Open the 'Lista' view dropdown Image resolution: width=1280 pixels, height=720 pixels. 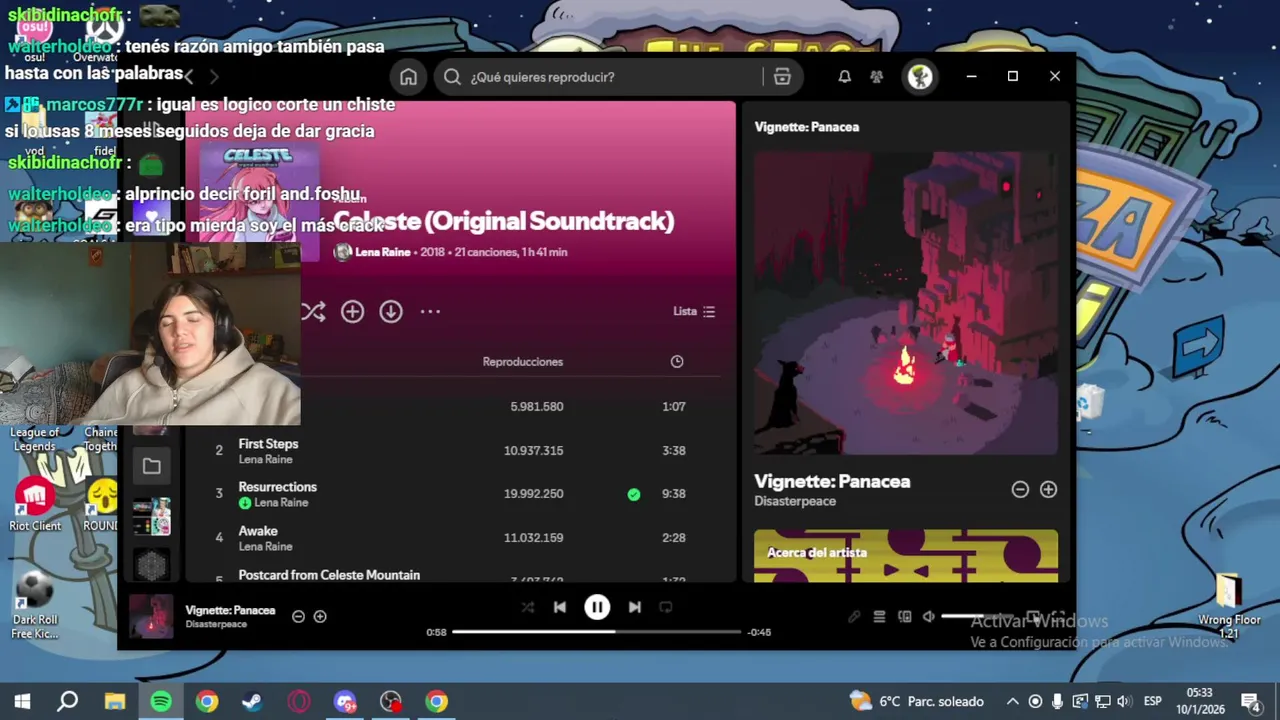tap(694, 312)
